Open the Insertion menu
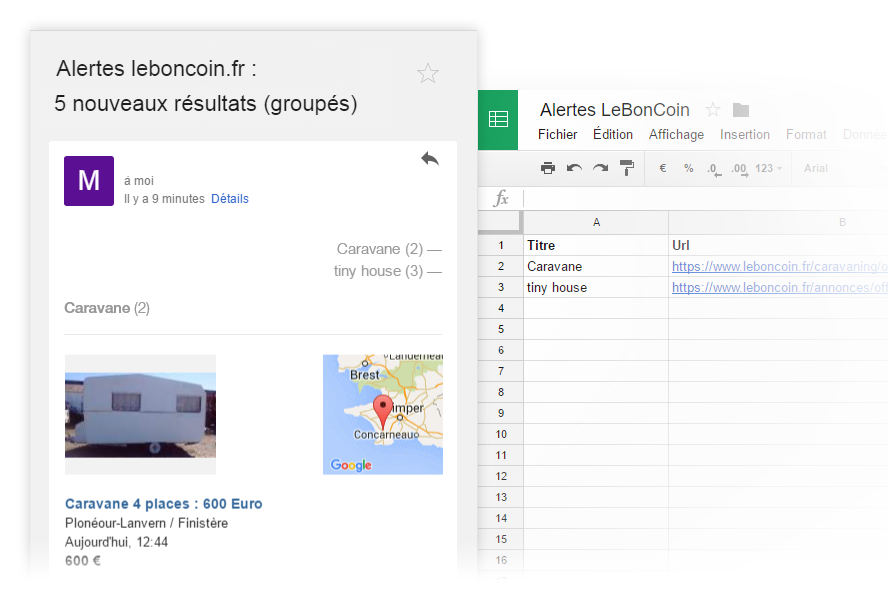Image resolution: width=888 pixels, height=612 pixels. tap(745, 135)
